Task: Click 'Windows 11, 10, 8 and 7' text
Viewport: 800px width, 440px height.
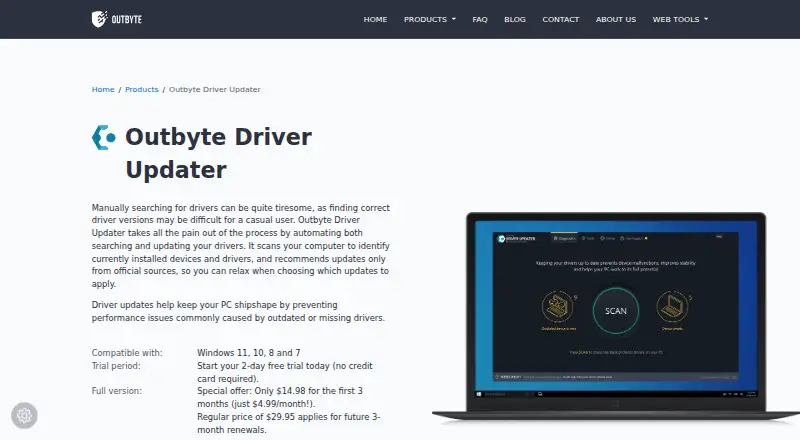Action: [x=248, y=353]
